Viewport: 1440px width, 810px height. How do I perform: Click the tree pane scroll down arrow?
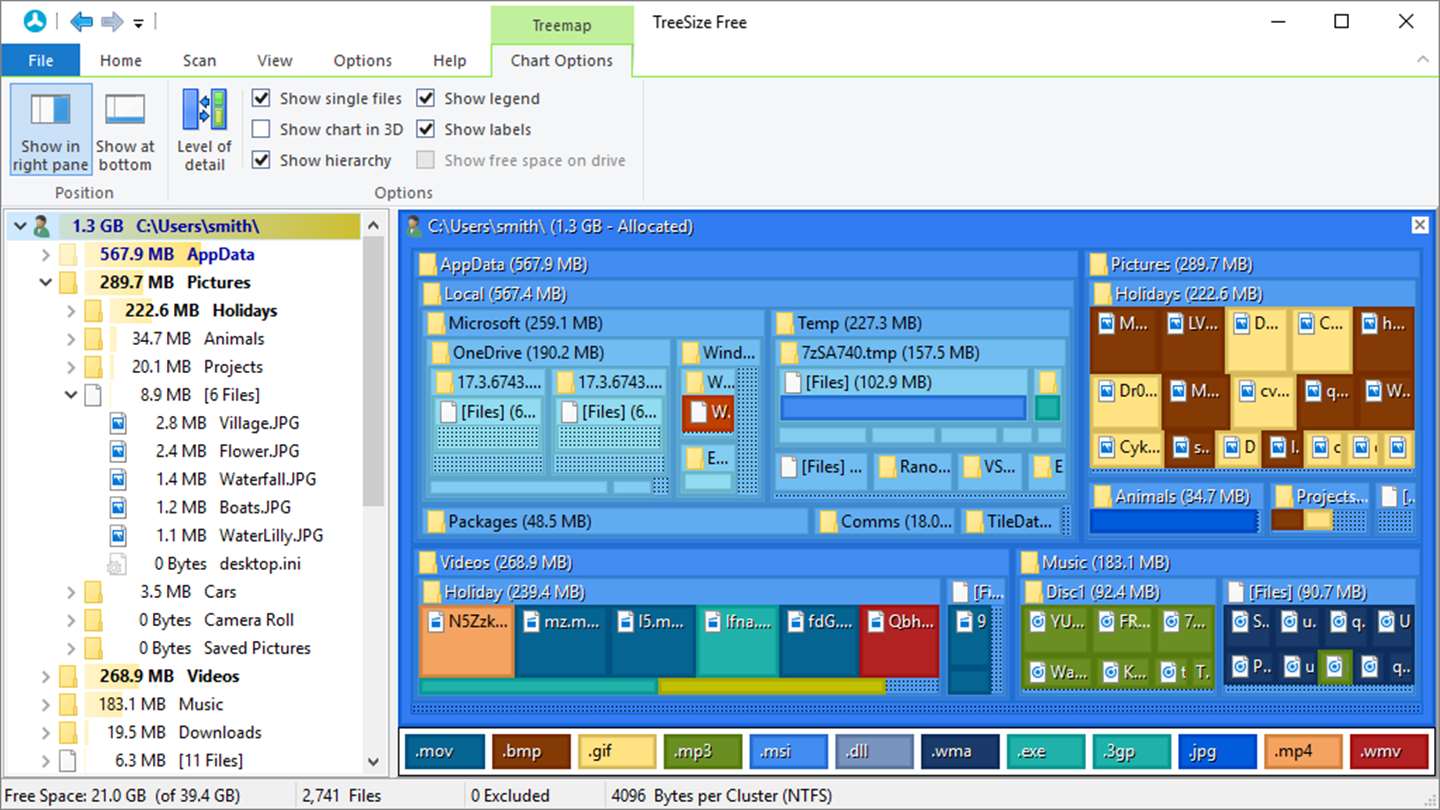click(373, 762)
